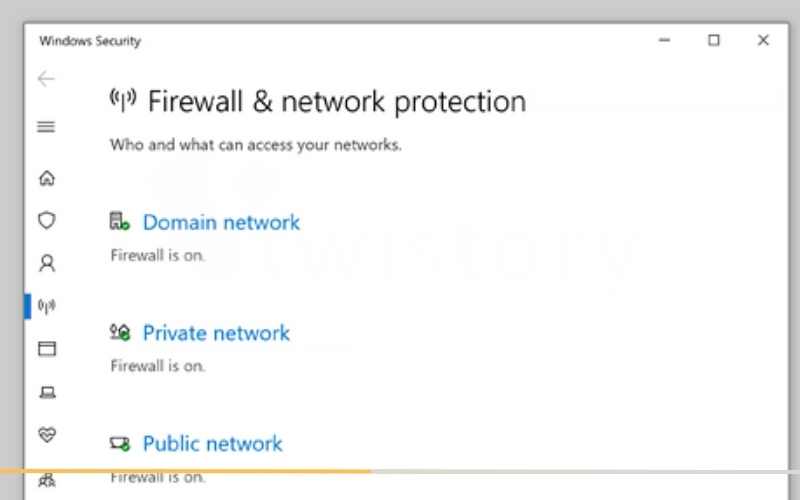Open the Public network link

pos(212,444)
